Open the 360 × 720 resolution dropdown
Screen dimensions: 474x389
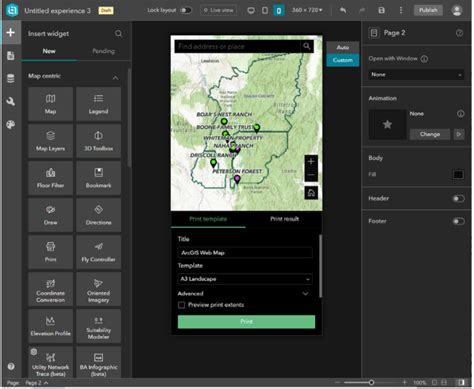pos(307,10)
